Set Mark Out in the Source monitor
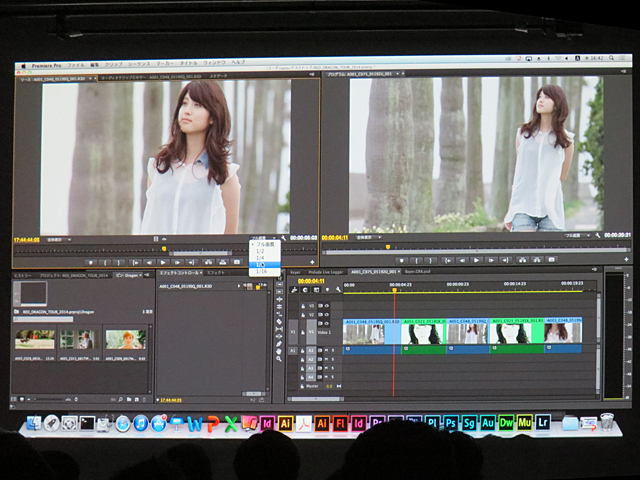The height and width of the screenshot is (480, 640). tap(119, 262)
